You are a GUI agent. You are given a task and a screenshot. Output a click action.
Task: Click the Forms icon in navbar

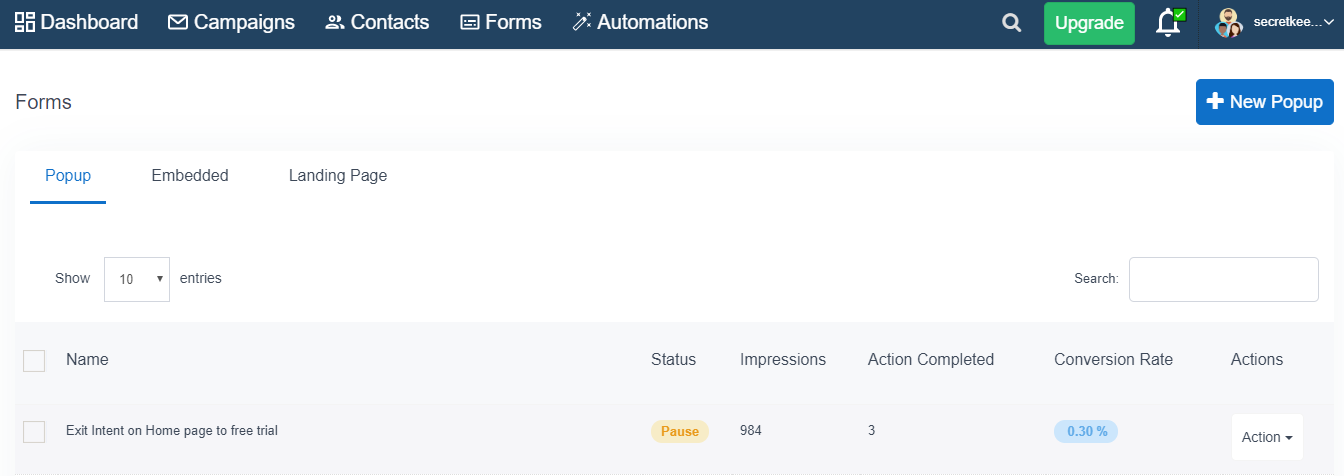pyautogui.click(x=470, y=22)
